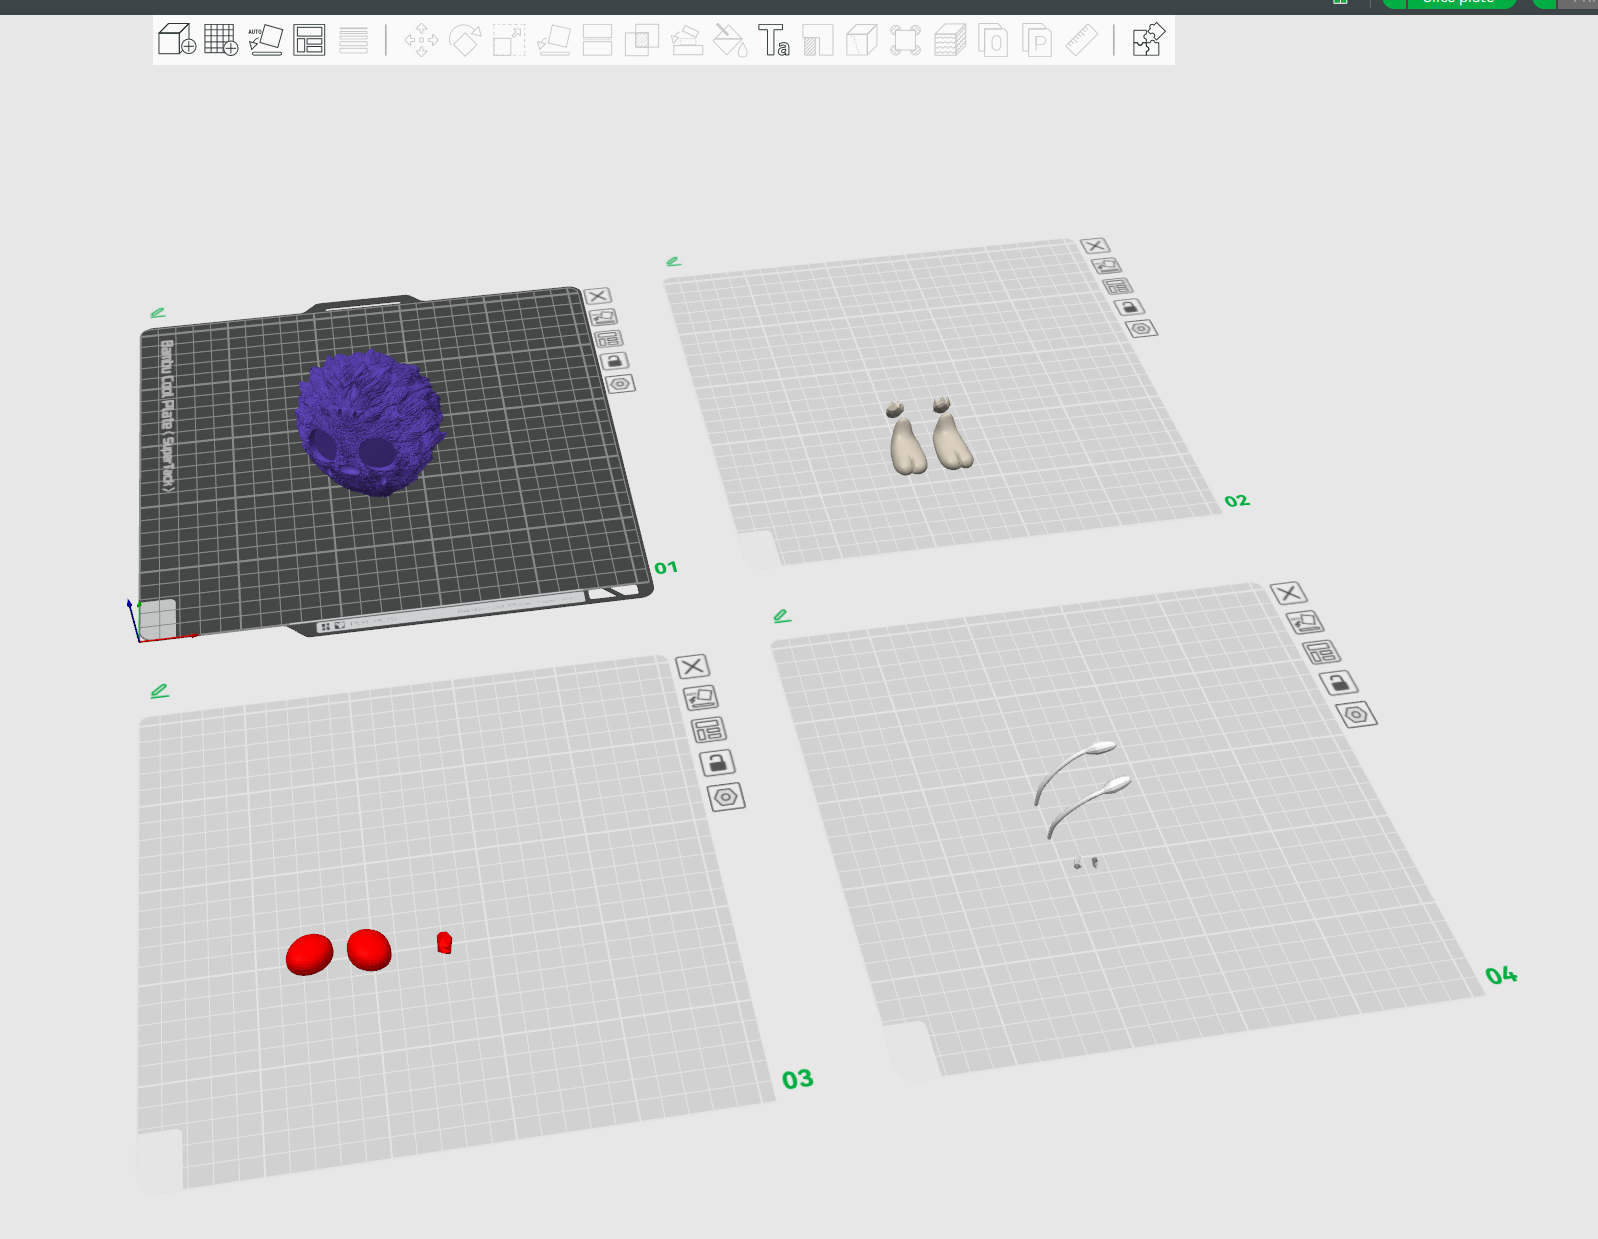Open the Assembly view puzzle icon
1598x1239 pixels.
coord(1148,40)
